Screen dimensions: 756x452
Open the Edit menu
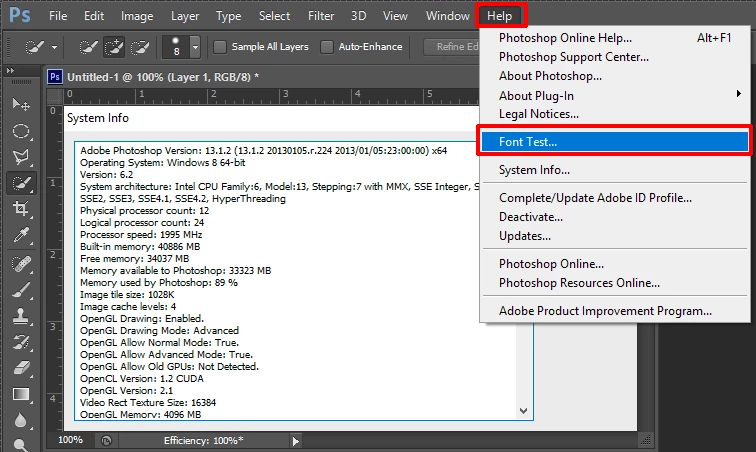tap(94, 16)
